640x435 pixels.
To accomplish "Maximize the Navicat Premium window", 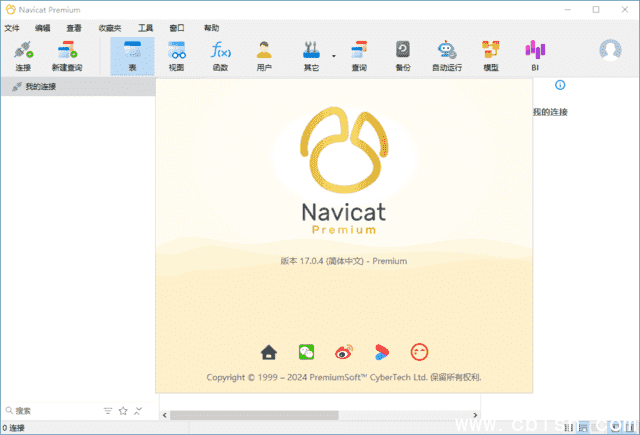I will coord(596,9).
